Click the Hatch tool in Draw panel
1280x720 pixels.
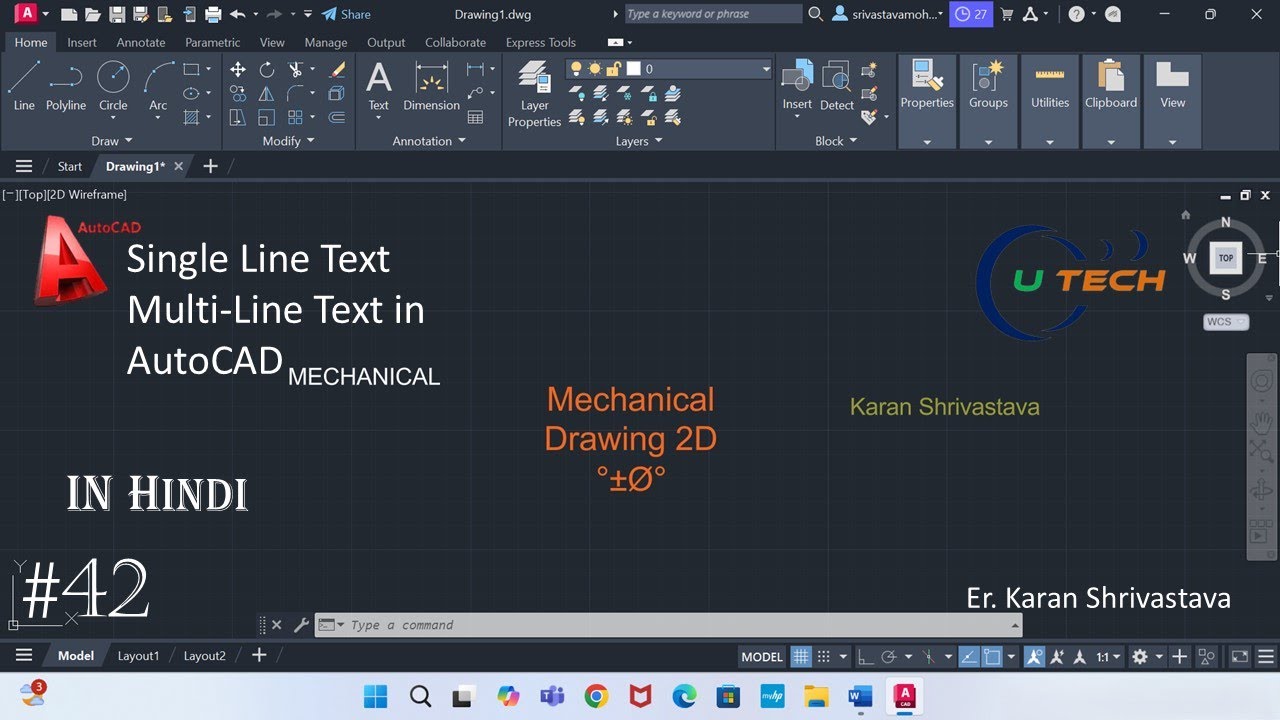192,117
